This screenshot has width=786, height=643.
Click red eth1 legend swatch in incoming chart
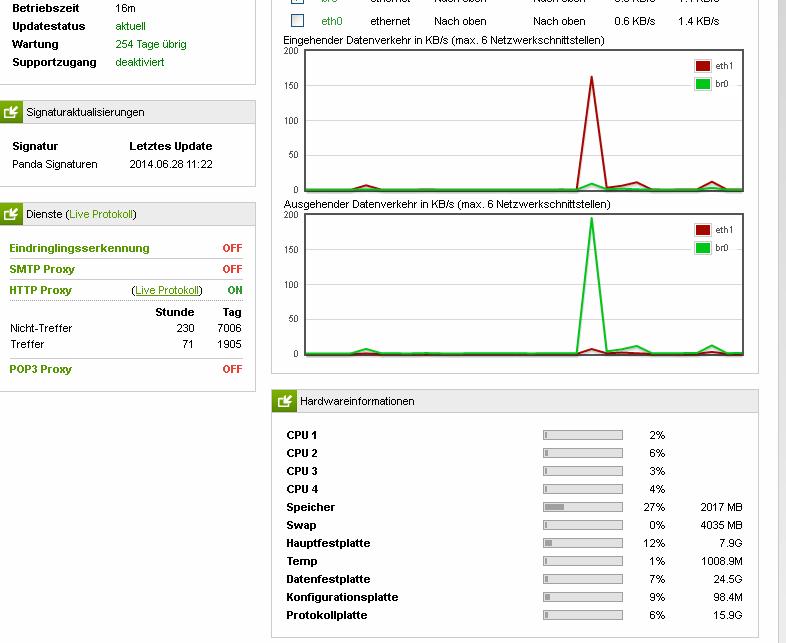click(x=702, y=66)
